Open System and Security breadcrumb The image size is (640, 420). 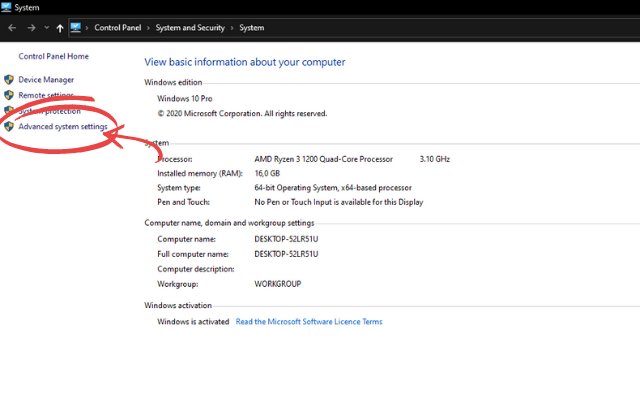(190, 28)
